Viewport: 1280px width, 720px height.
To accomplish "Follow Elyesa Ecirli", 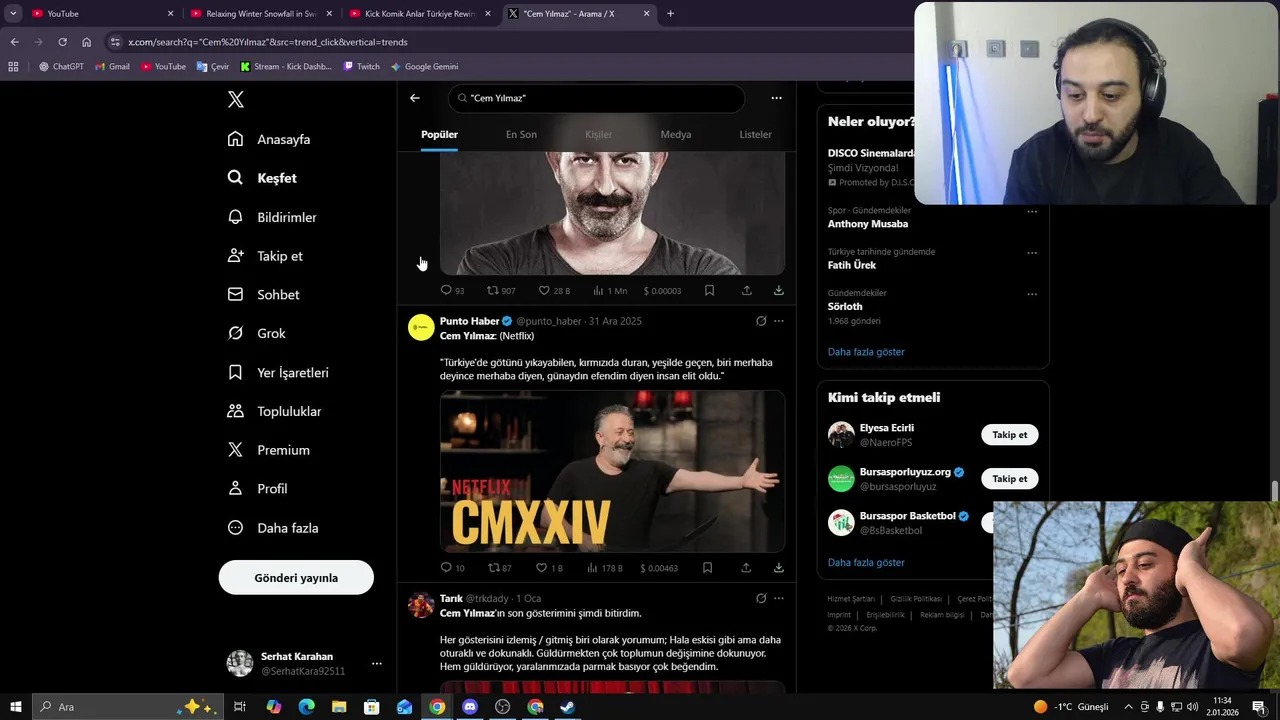I will point(1010,435).
